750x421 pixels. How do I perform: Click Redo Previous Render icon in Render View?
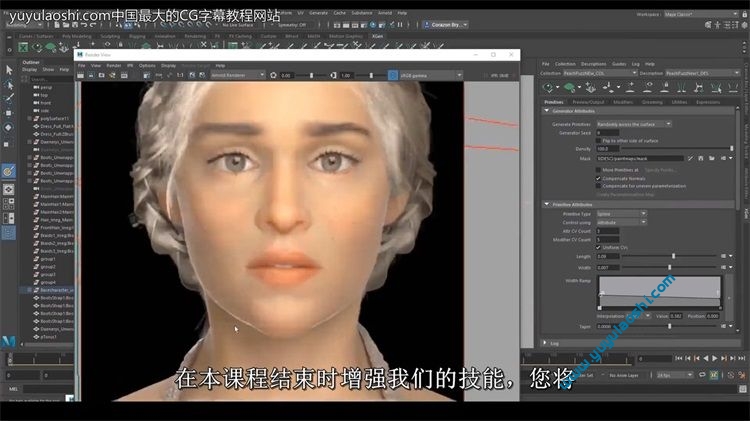pos(80,75)
